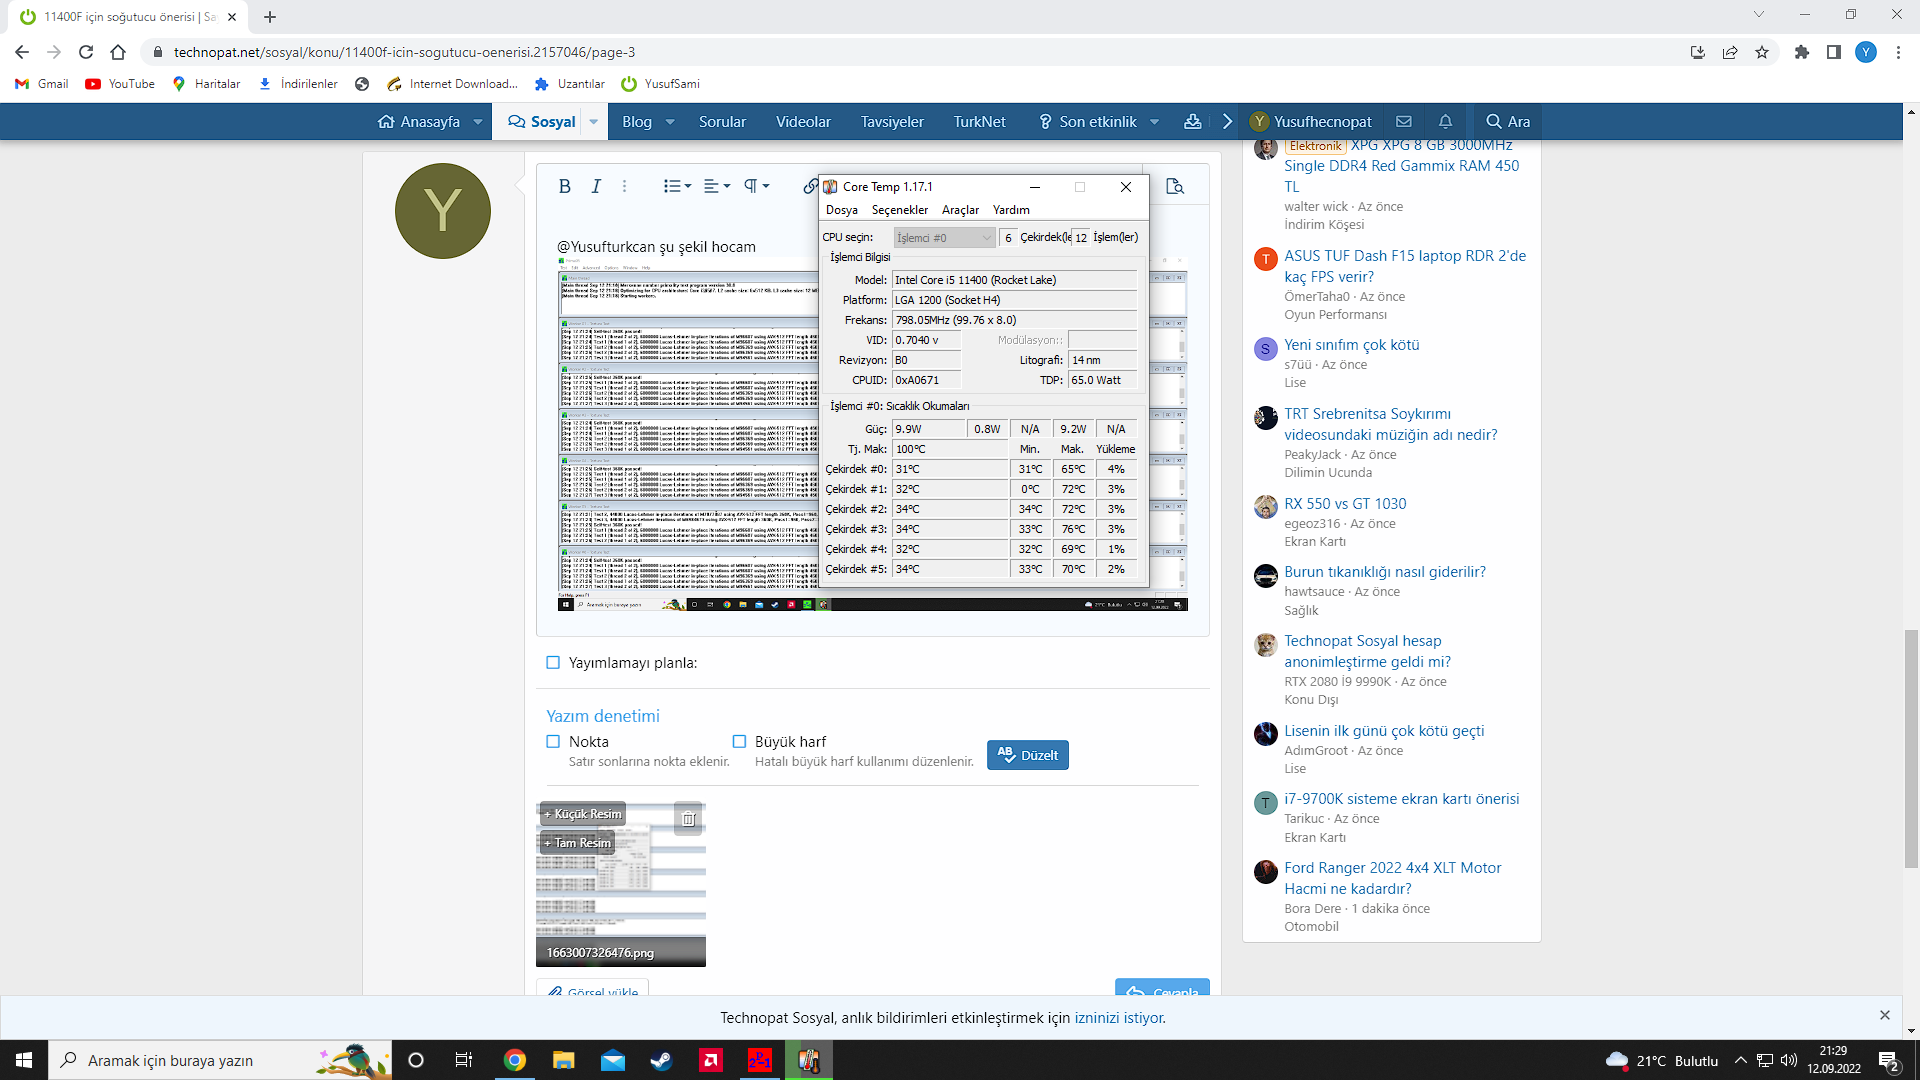Check the Nokta spelling option
This screenshot has width=1920, height=1080.
[553, 741]
